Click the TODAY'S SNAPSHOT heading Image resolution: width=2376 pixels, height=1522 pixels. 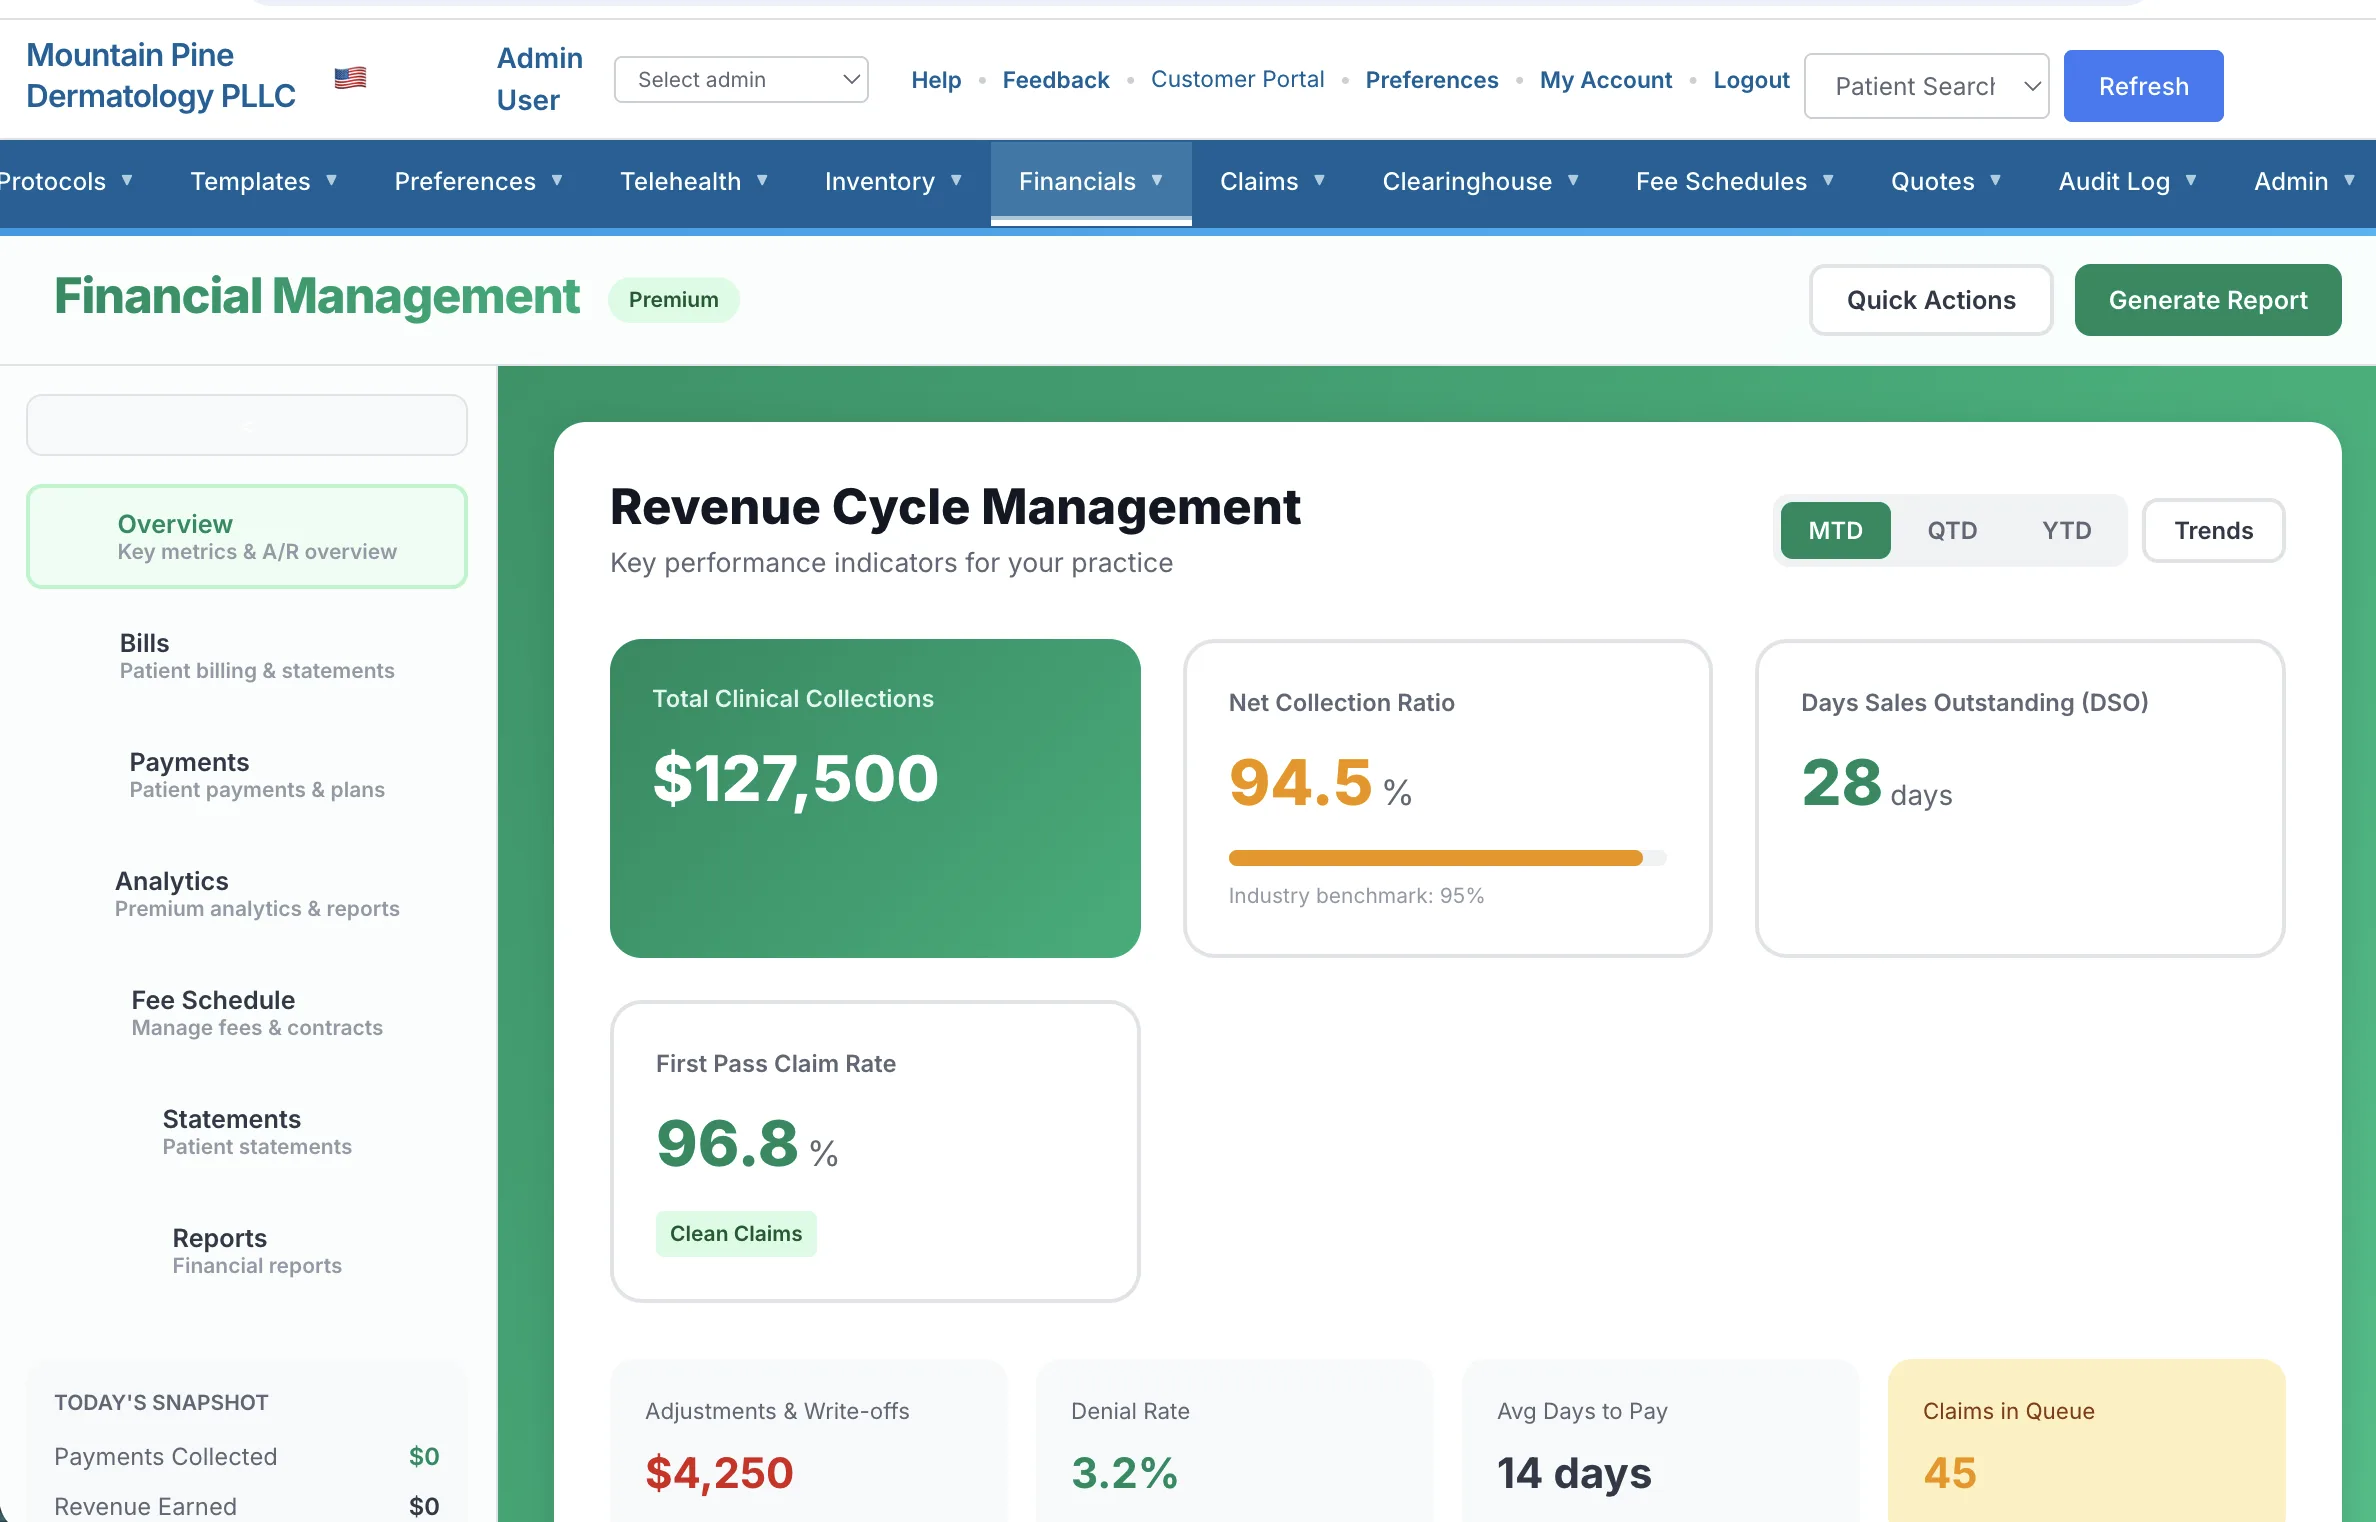pyautogui.click(x=161, y=1403)
